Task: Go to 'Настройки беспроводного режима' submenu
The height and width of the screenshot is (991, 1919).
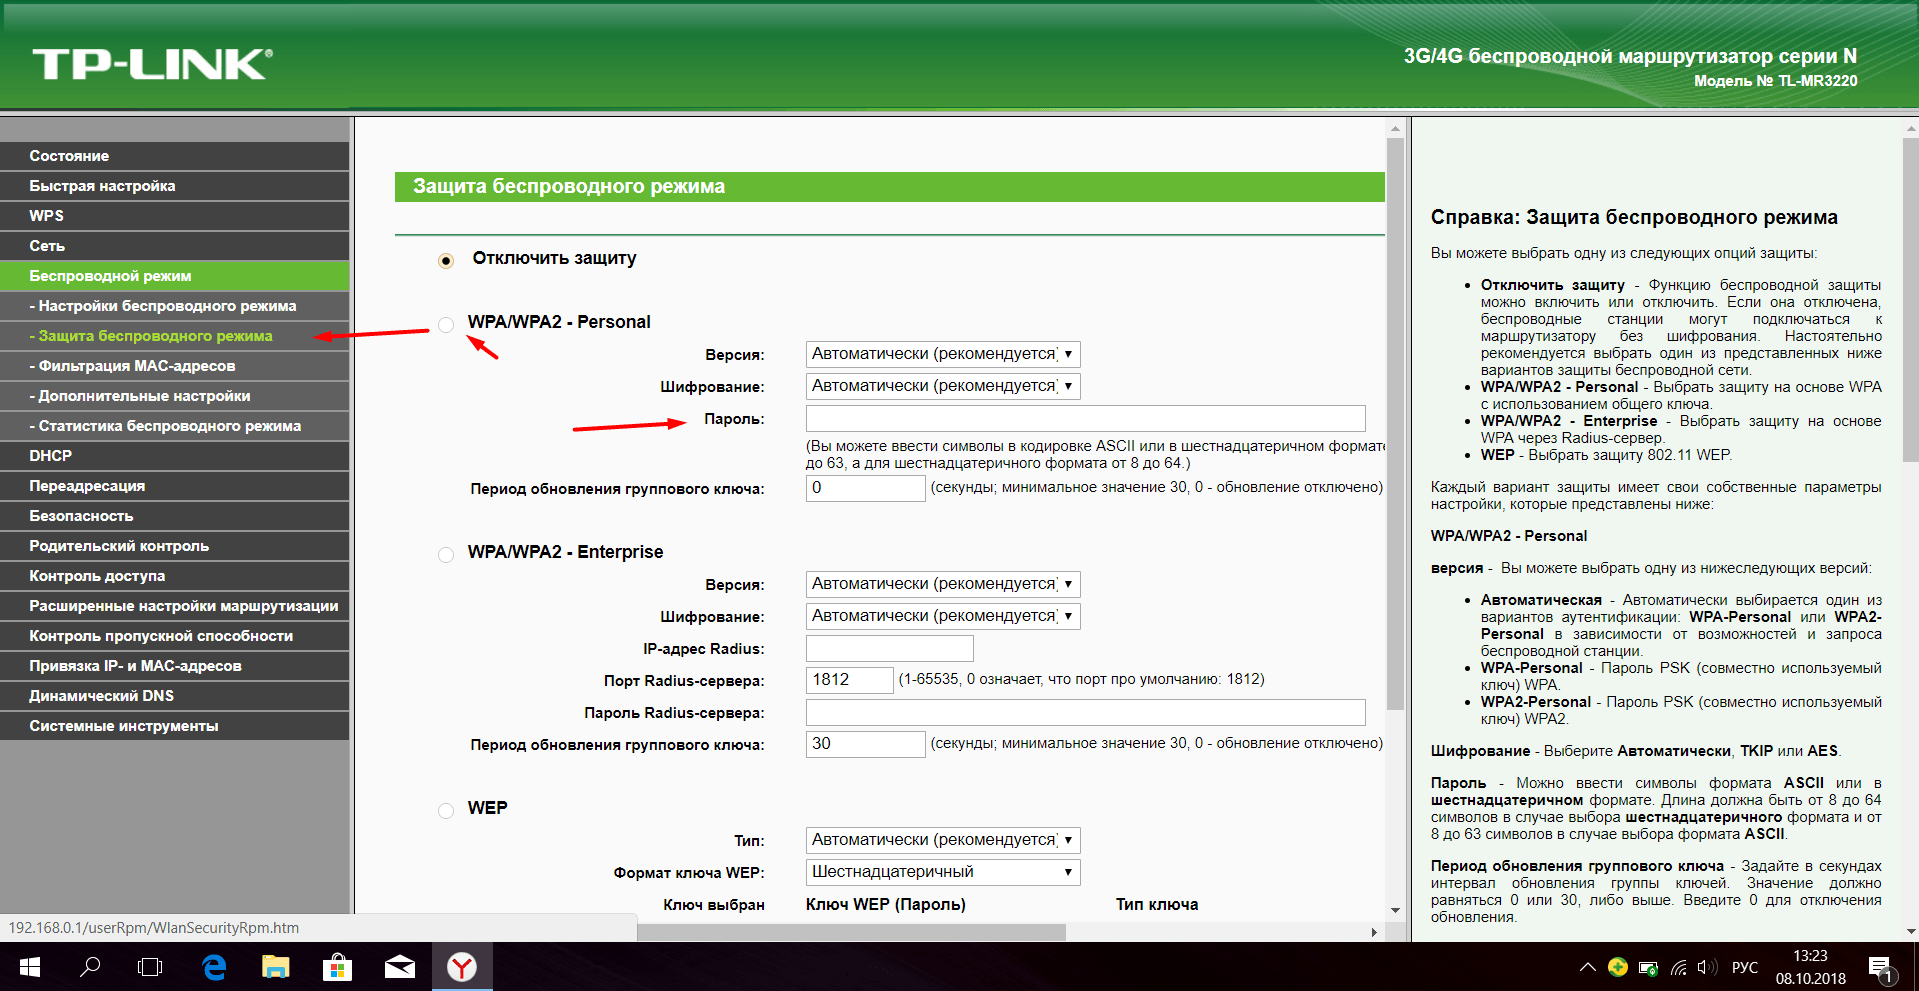Action: pyautogui.click(x=175, y=306)
